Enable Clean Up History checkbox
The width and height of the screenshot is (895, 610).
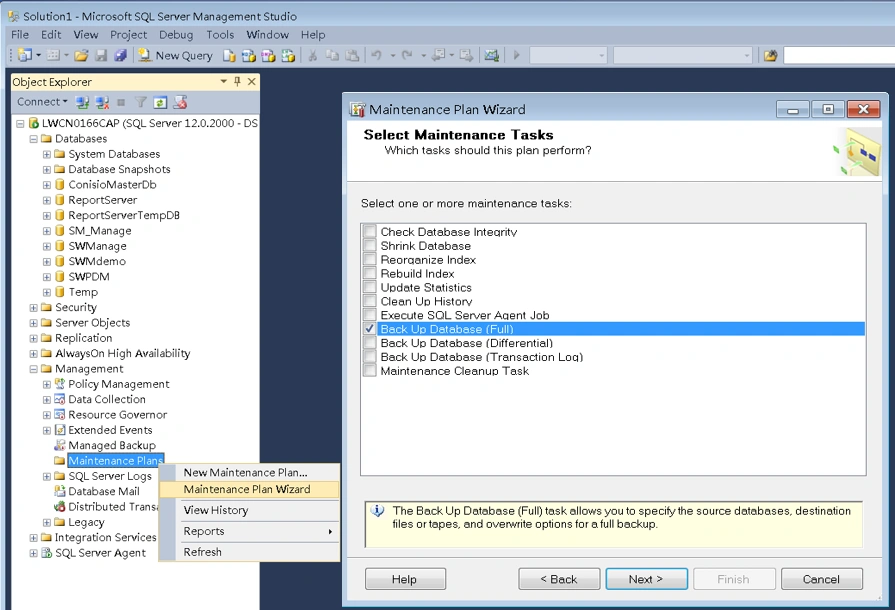coord(370,301)
